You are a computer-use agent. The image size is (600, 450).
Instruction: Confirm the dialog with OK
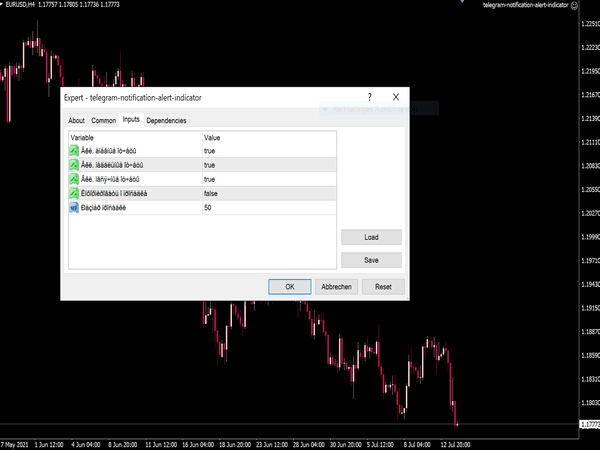[x=290, y=287]
